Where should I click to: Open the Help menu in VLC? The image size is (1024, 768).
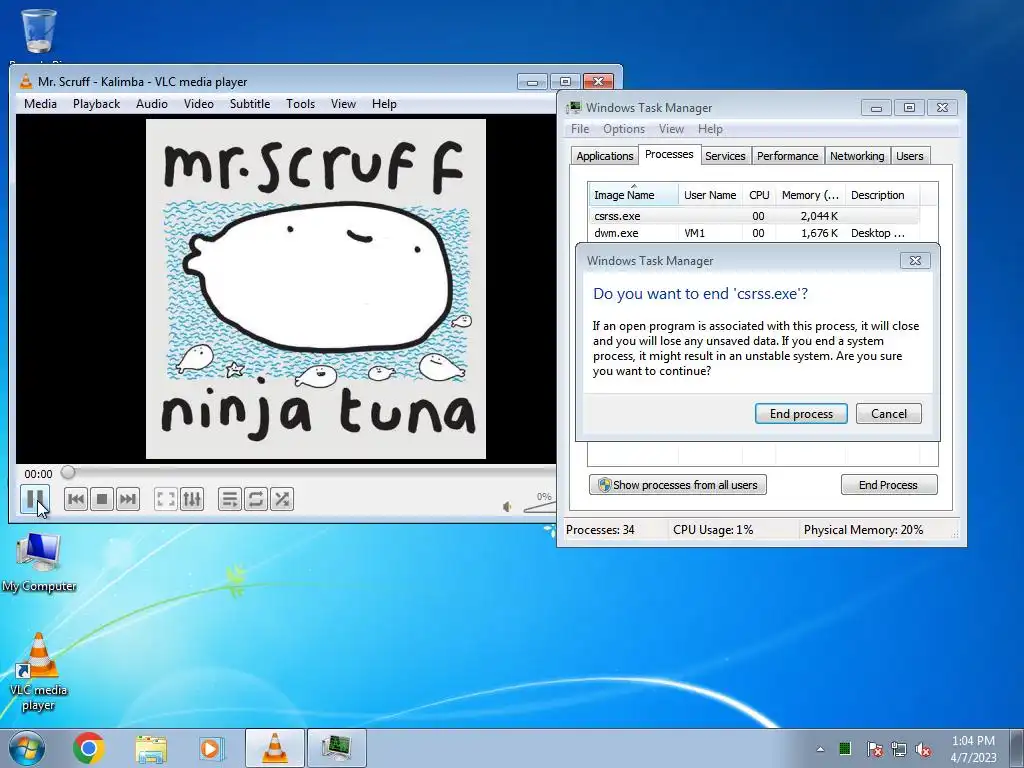384,104
